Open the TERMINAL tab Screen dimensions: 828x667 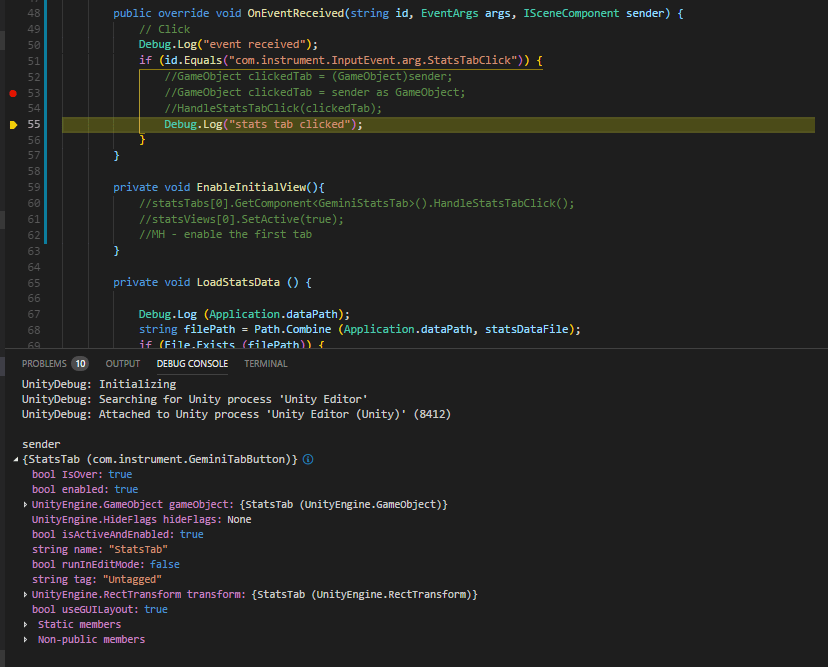[x=266, y=363]
